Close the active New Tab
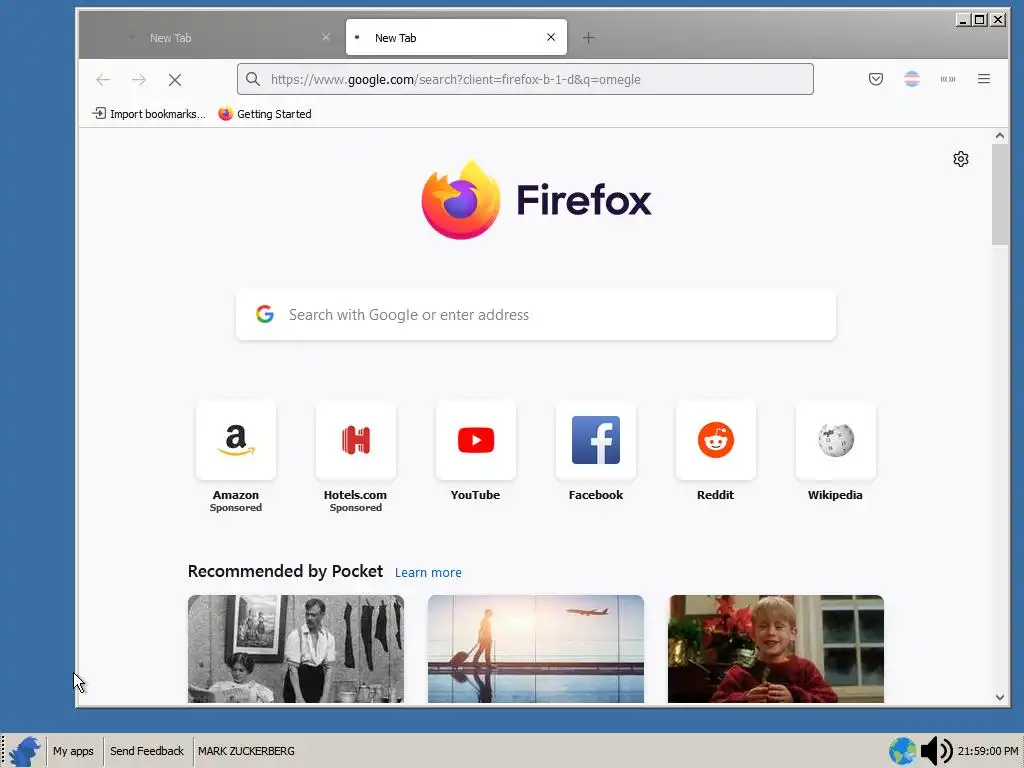The image size is (1024, 768). tap(551, 37)
